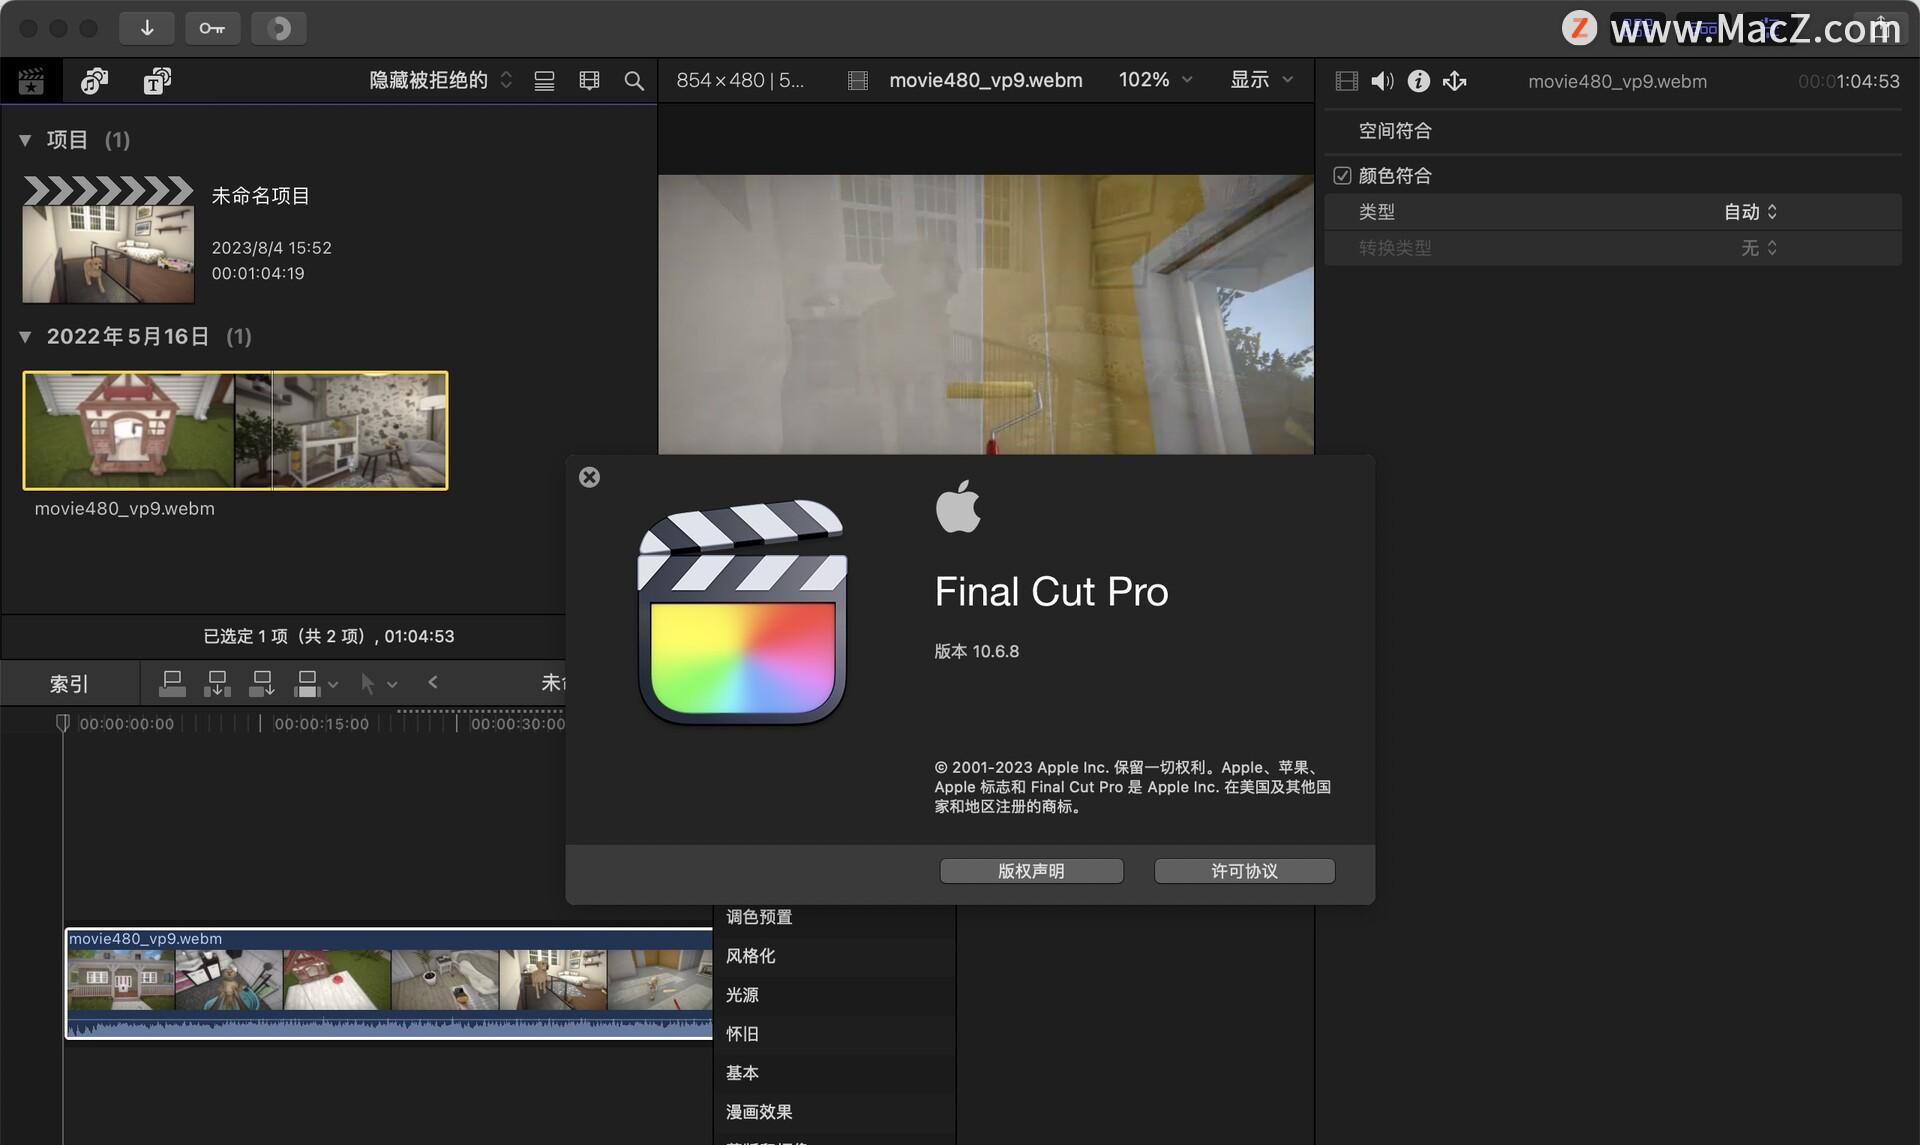Click the movie480_vp9.webm label under browser clip
The image size is (1920, 1145).
(124, 509)
